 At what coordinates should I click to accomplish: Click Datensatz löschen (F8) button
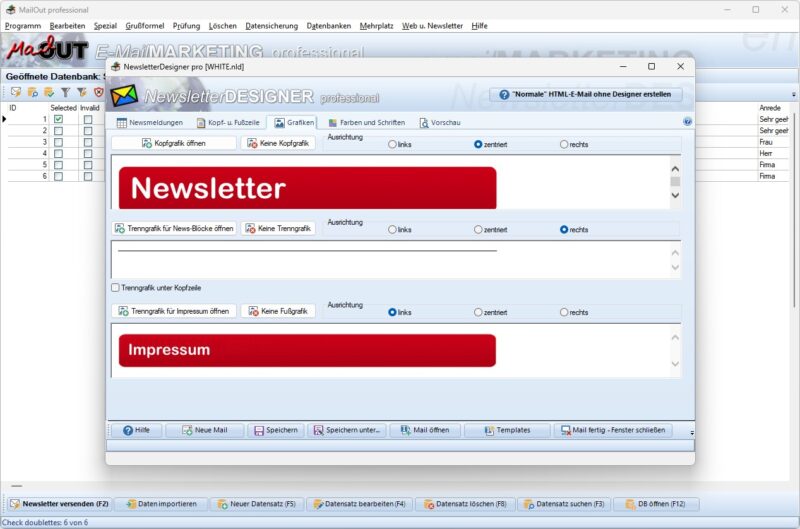465,504
